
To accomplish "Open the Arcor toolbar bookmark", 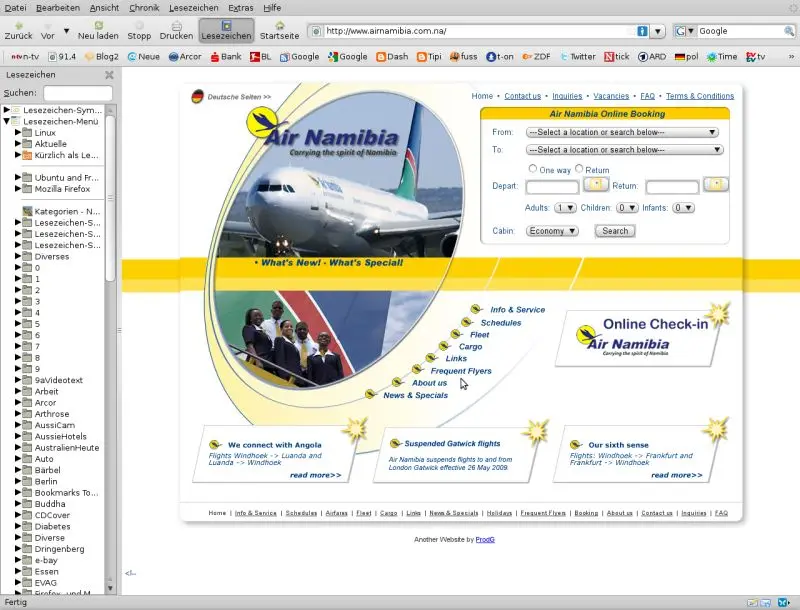I will click(x=185, y=57).
